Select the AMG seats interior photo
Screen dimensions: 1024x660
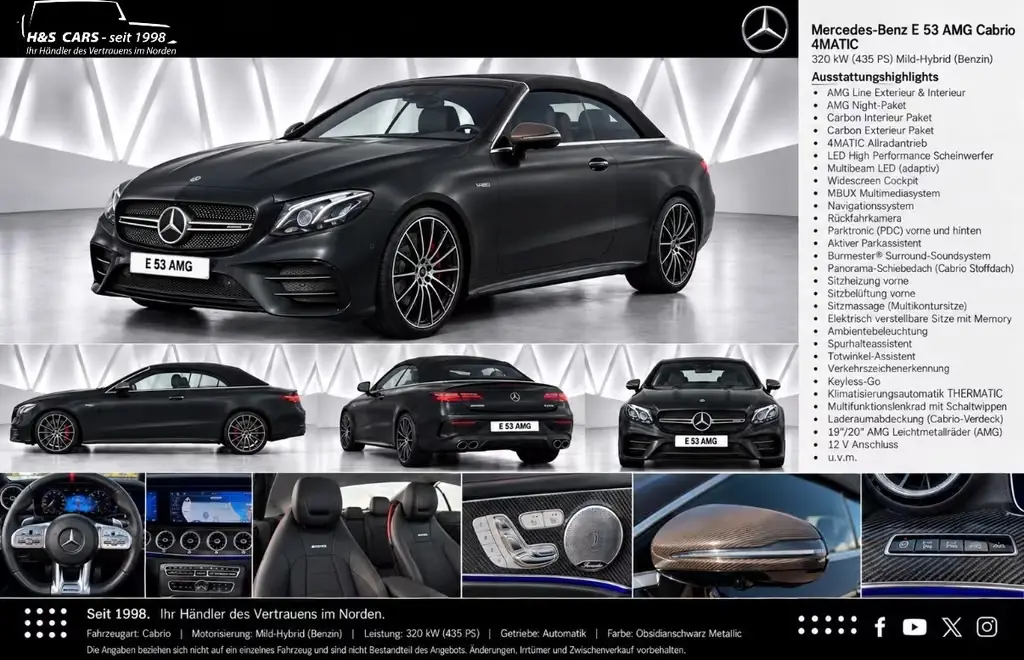pos(357,535)
